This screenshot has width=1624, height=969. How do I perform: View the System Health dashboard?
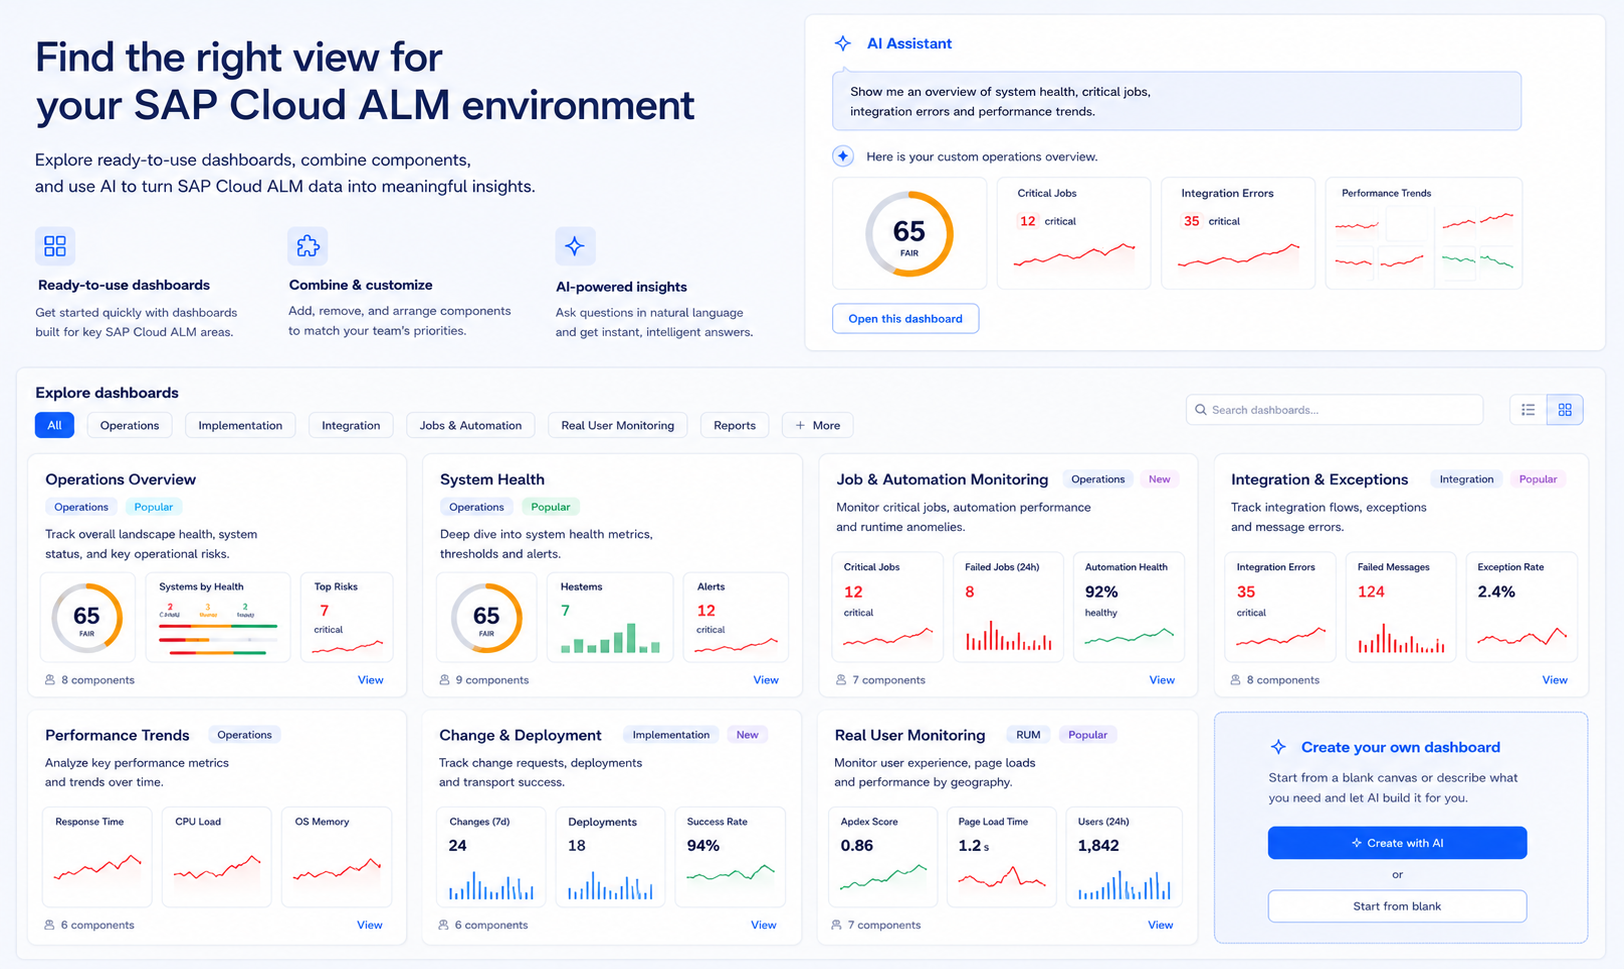[x=766, y=680]
